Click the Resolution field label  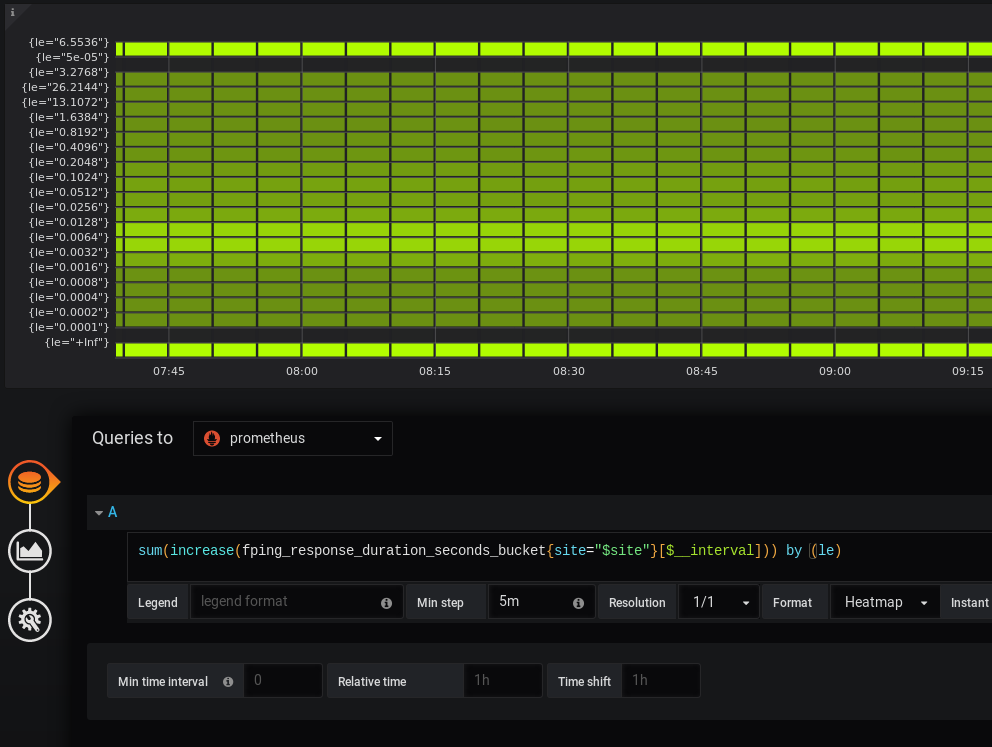637,603
